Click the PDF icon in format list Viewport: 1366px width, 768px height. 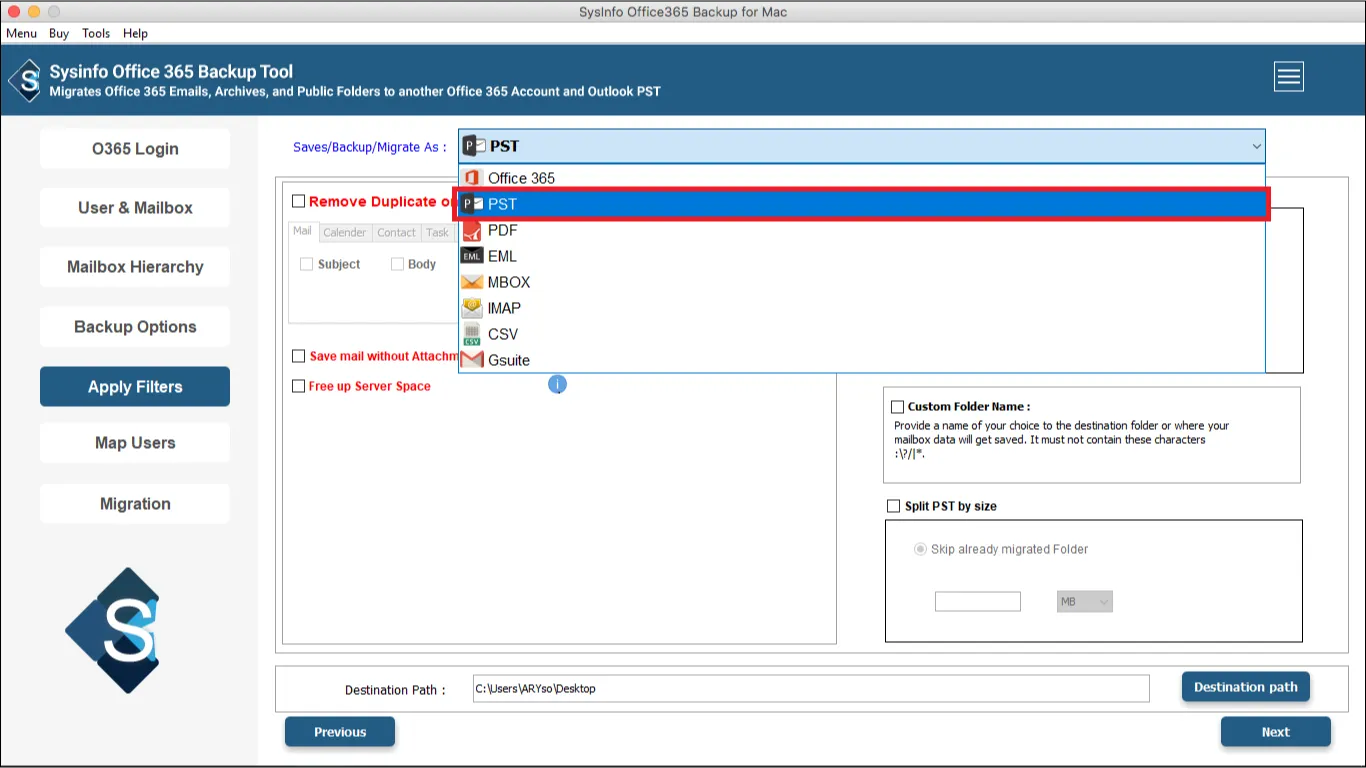471,230
